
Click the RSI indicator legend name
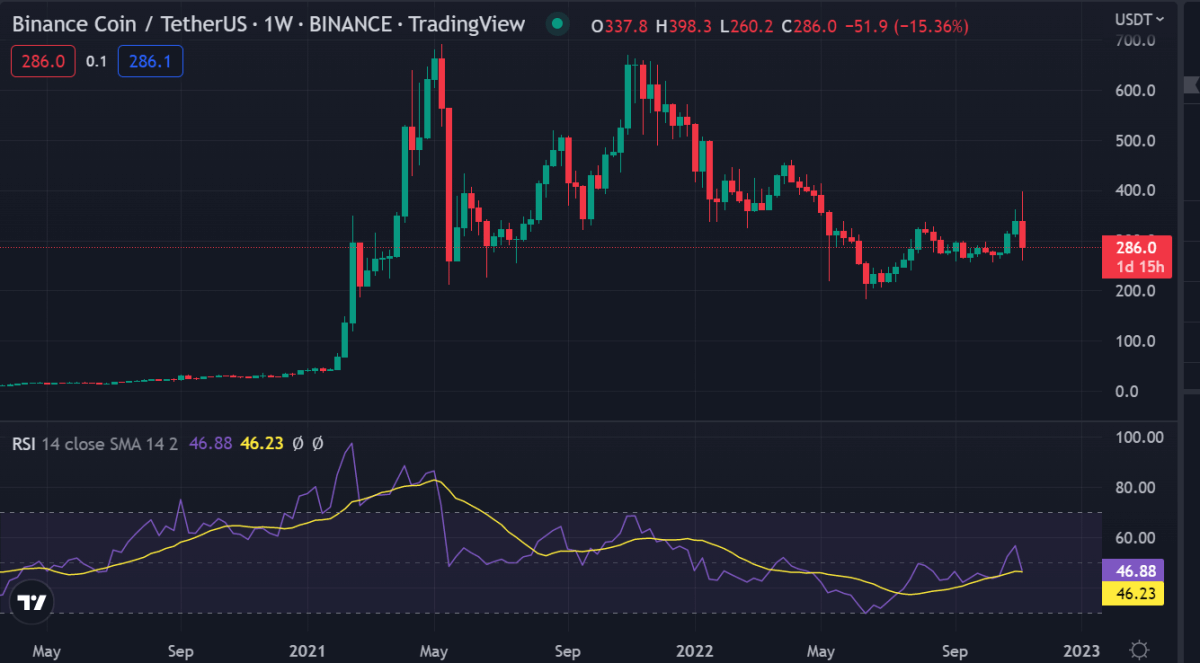click(x=24, y=443)
